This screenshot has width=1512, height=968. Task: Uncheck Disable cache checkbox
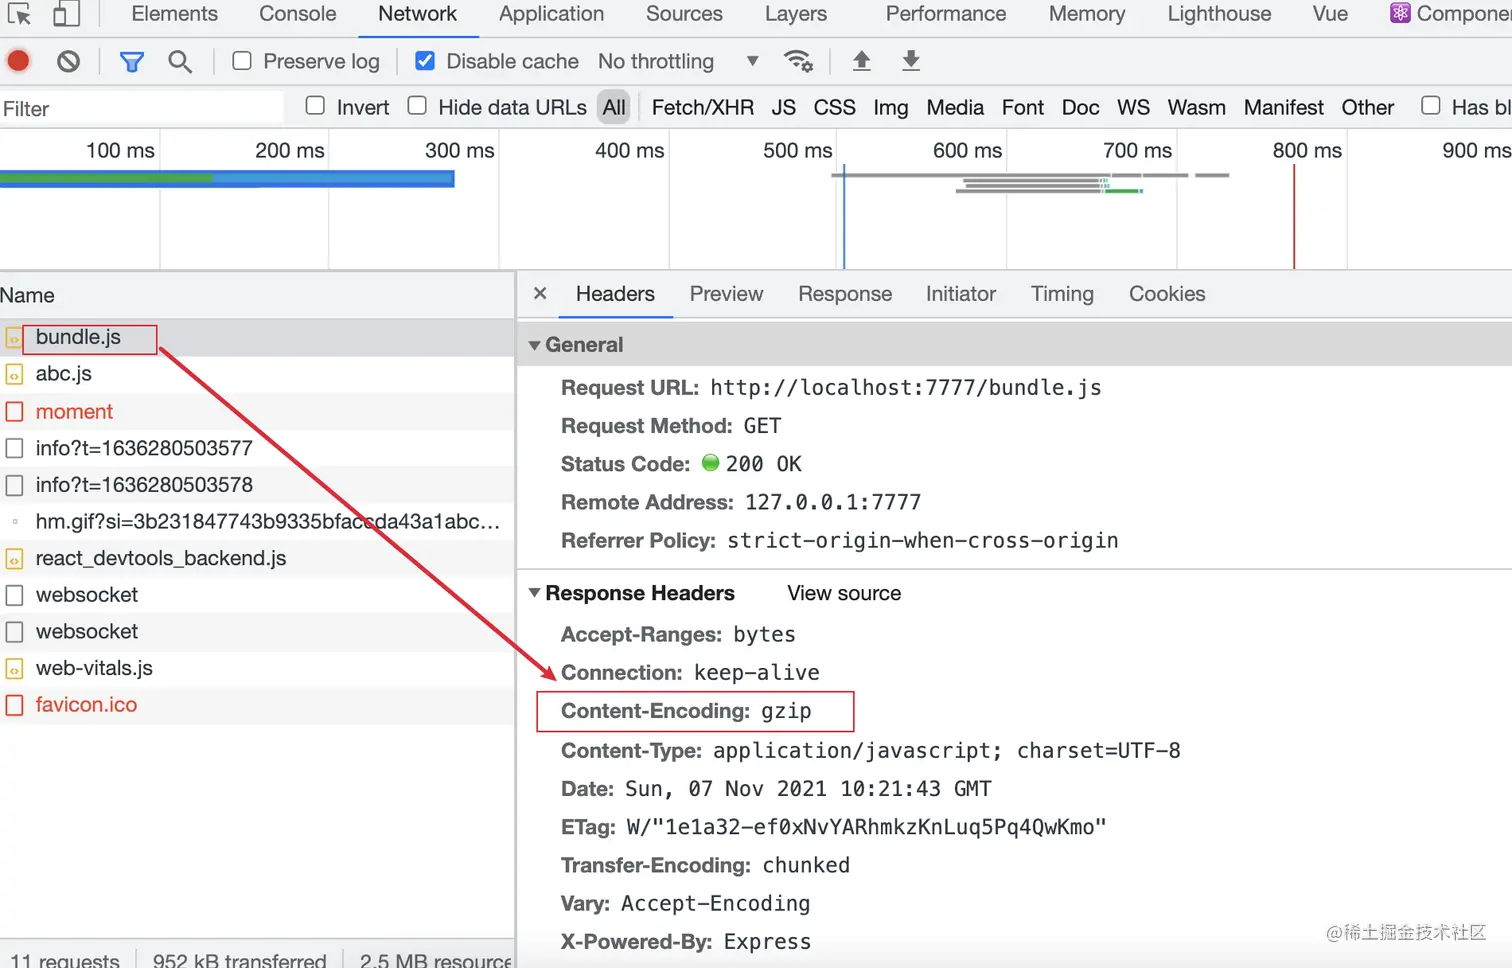click(425, 61)
